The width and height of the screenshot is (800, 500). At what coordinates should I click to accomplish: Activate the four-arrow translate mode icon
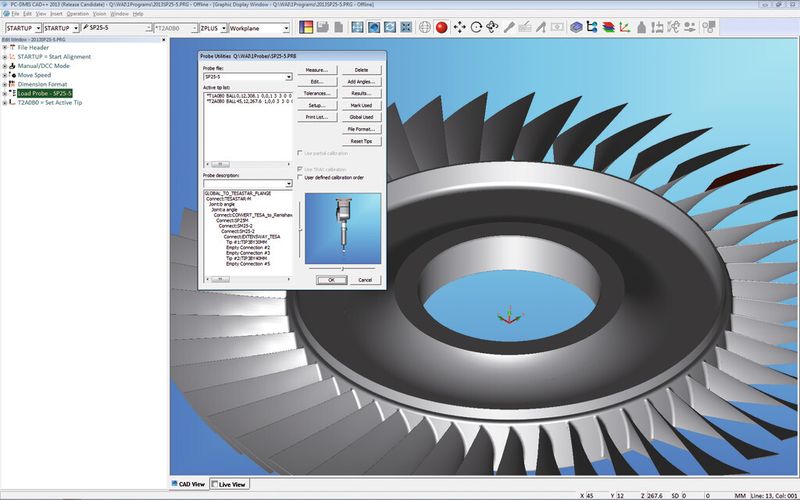[459, 28]
